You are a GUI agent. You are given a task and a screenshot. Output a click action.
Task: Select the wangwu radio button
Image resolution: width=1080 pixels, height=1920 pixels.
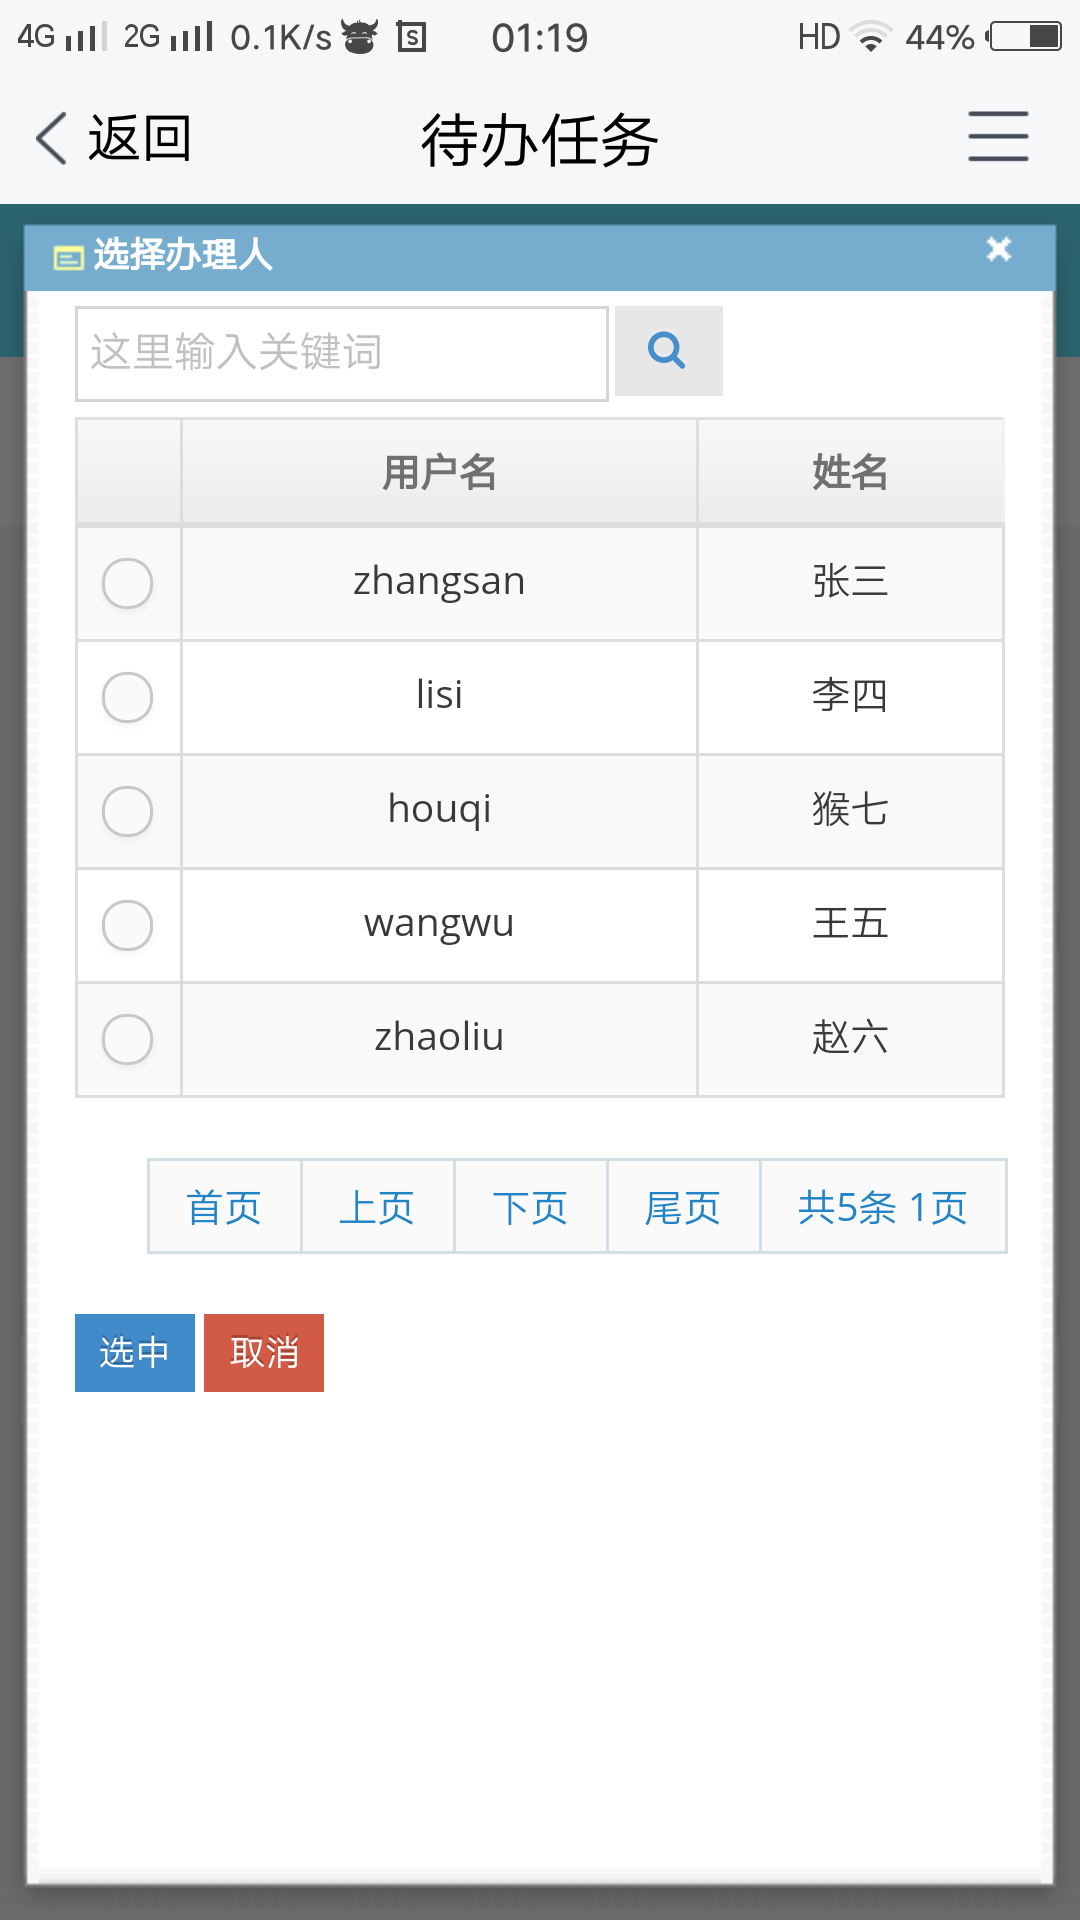coord(128,925)
